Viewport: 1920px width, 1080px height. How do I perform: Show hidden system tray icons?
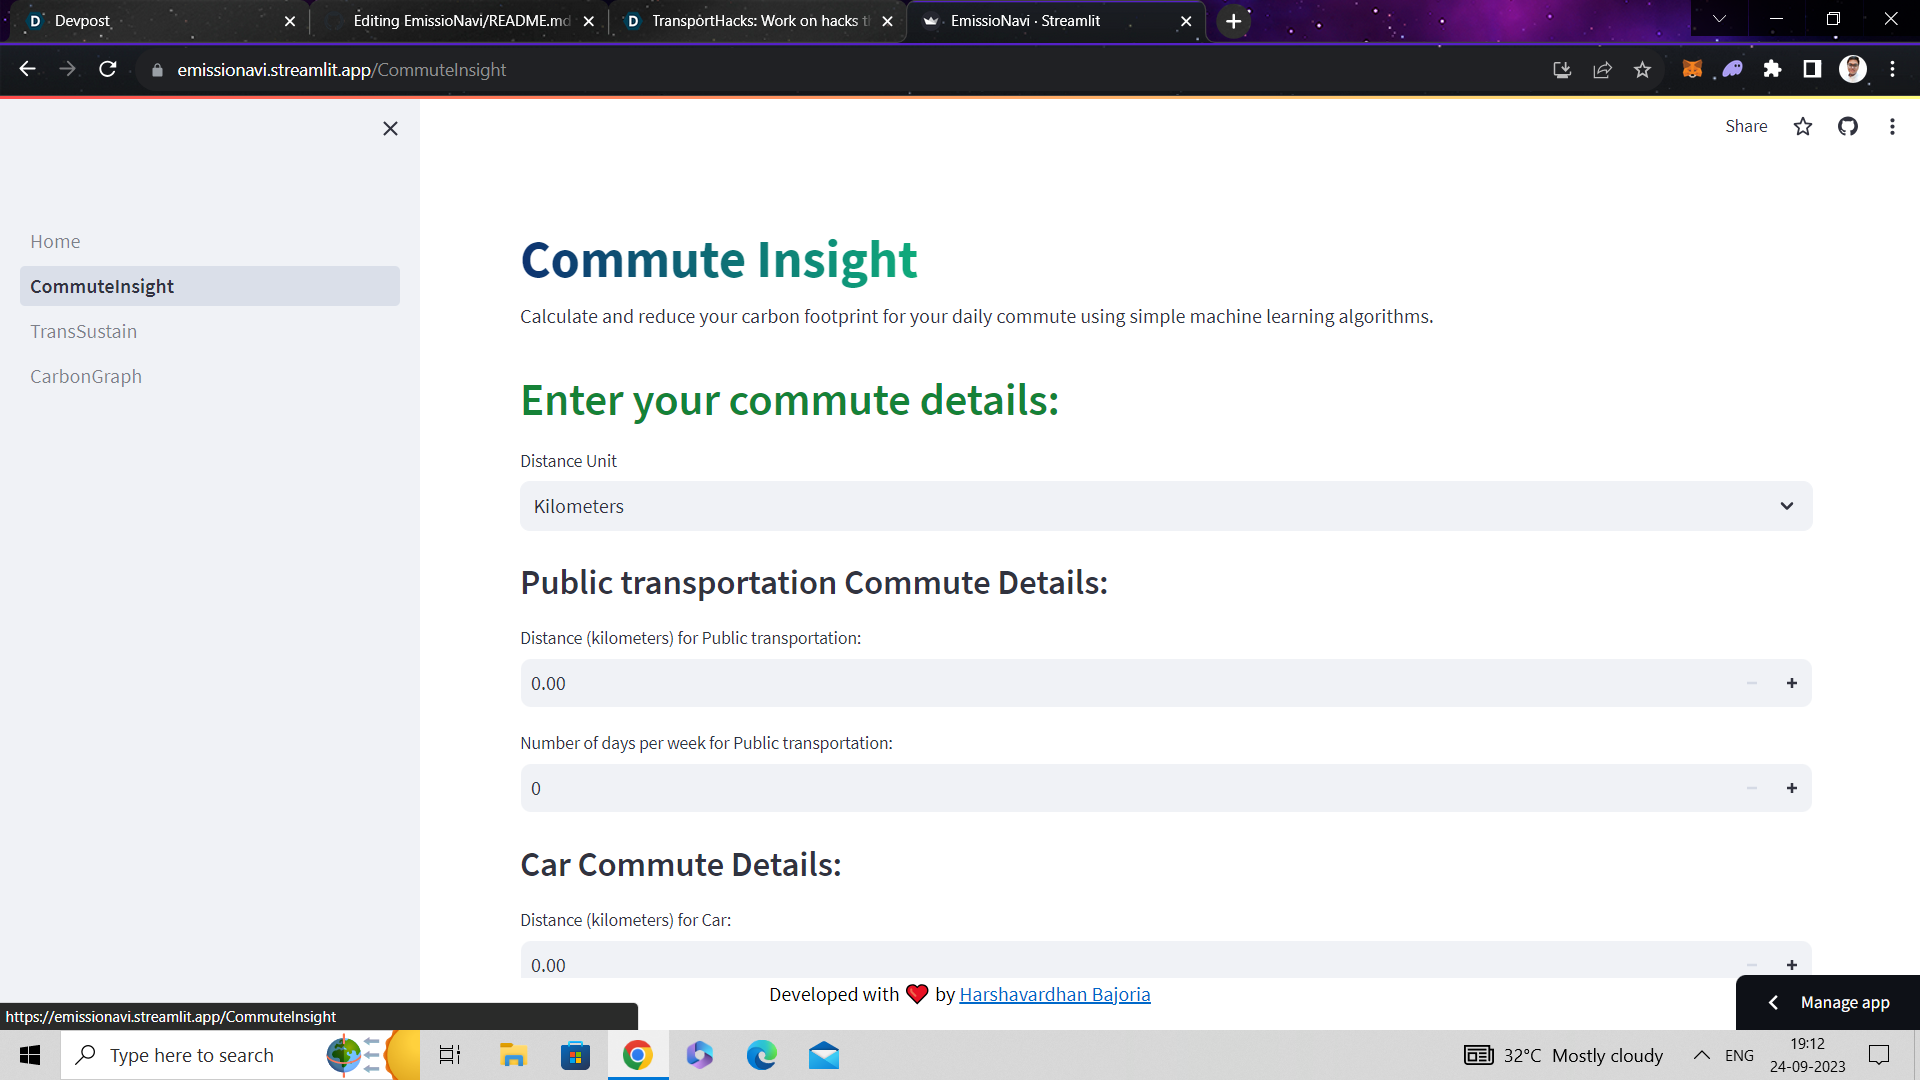[1701, 1055]
